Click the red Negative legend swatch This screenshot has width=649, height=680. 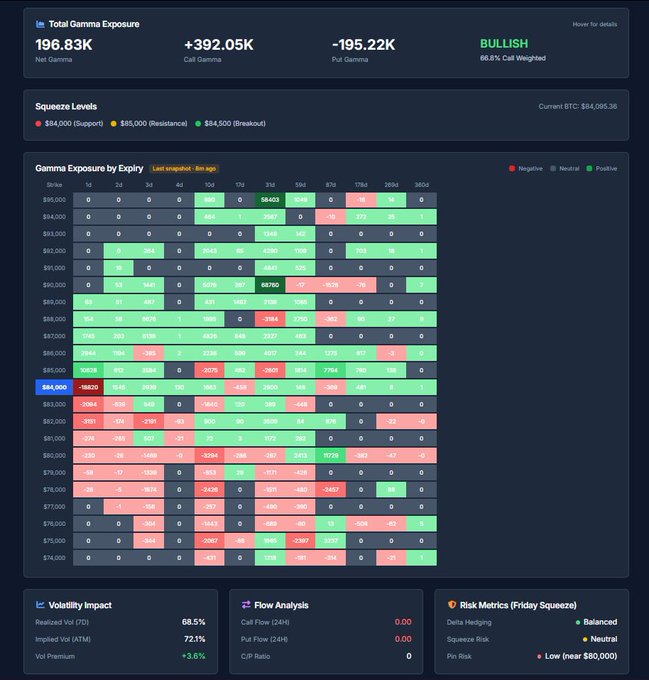pyautogui.click(x=512, y=169)
